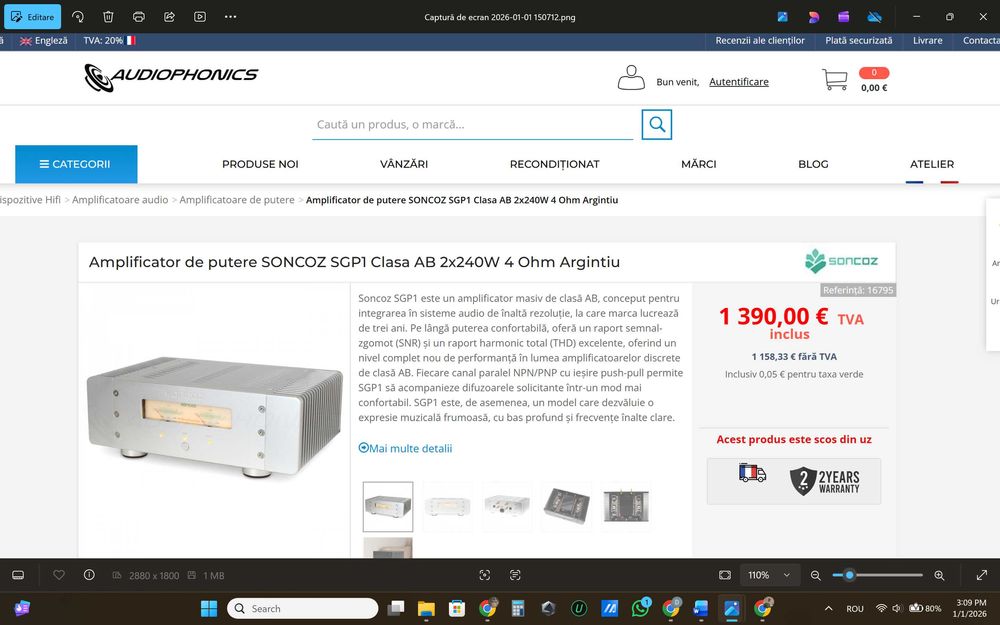Click the Task View icon on taskbar

(x=396, y=608)
